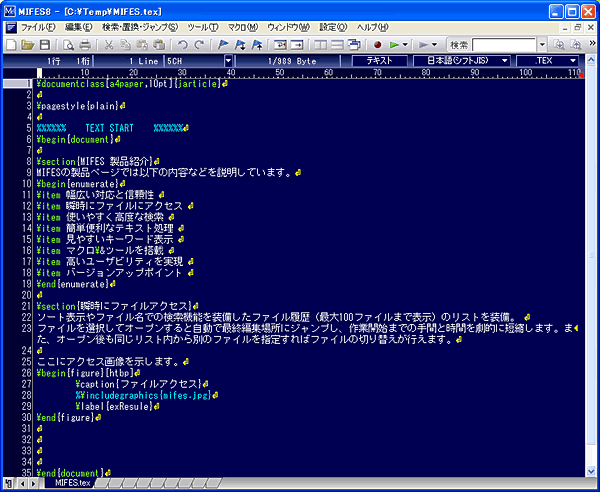Screen dimensions: 600x492
Task: Click the first blue flag bookmark icon
Action: tap(223, 45)
